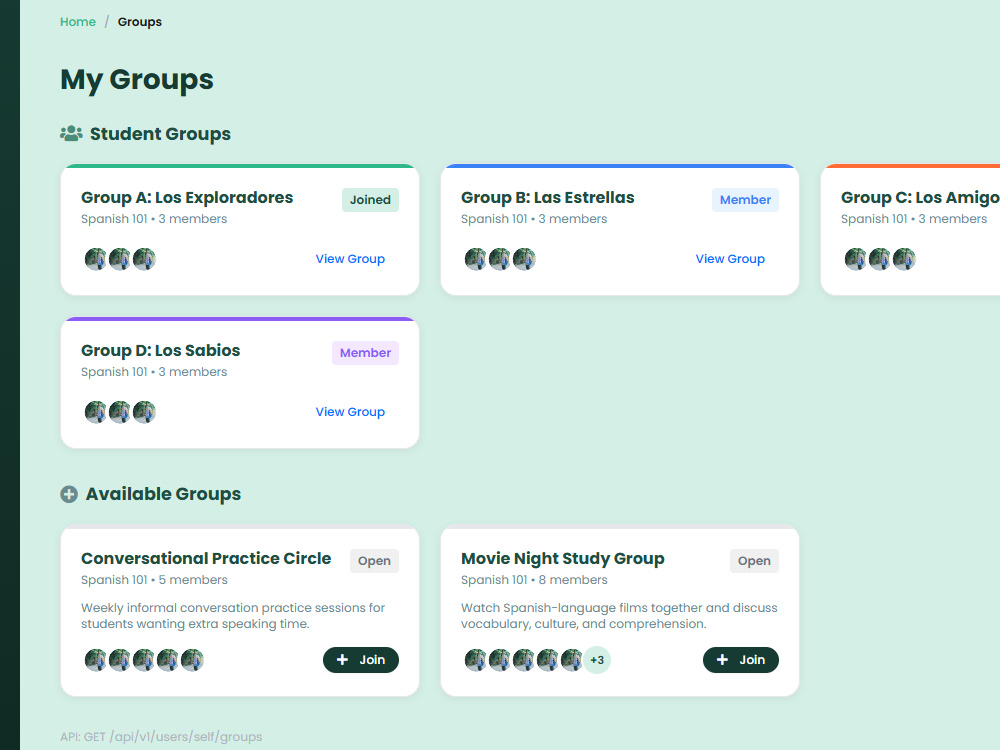Click the My Groups page heading
The height and width of the screenshot is (750, 1000).
[137, 80]
